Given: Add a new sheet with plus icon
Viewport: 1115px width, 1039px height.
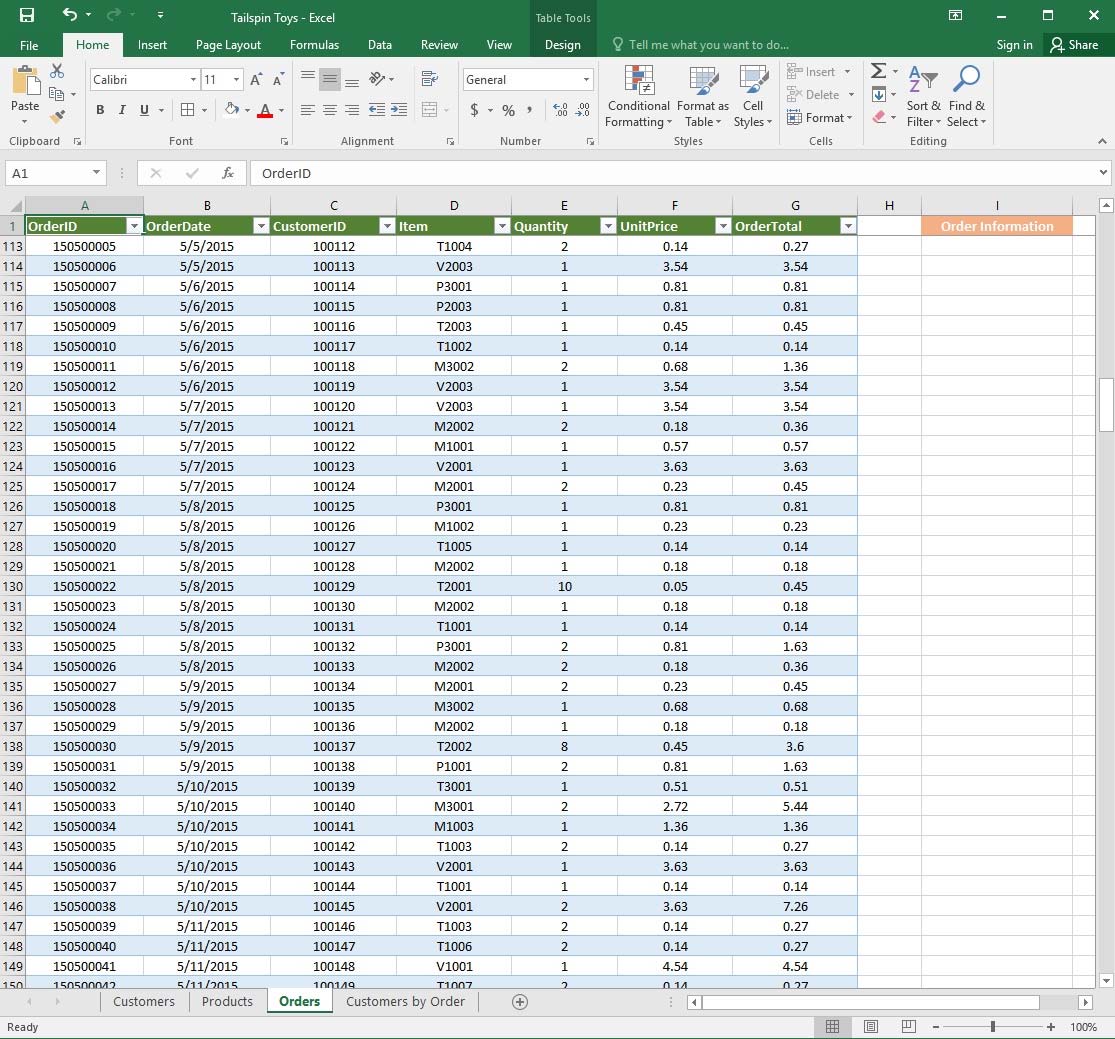Looking at the screenshot, I should coord(519,1002).
